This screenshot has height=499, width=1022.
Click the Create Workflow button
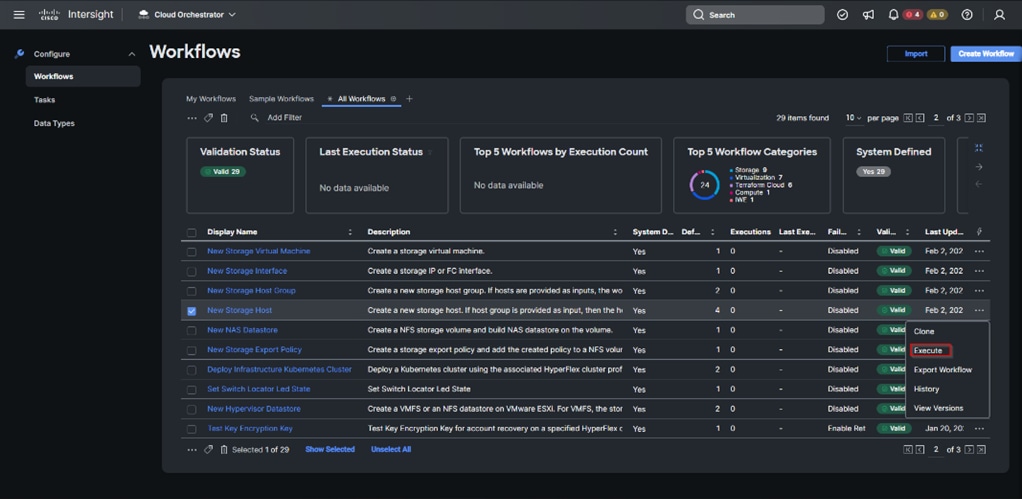985,54
